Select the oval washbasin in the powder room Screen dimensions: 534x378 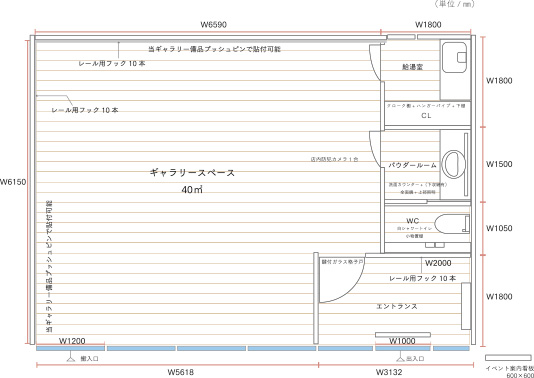[x=453, y=164]
